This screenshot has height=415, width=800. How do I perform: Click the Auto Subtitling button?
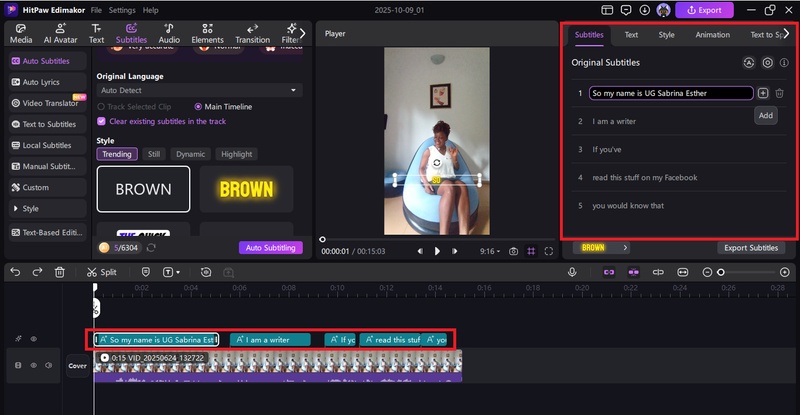coord(270,247)
